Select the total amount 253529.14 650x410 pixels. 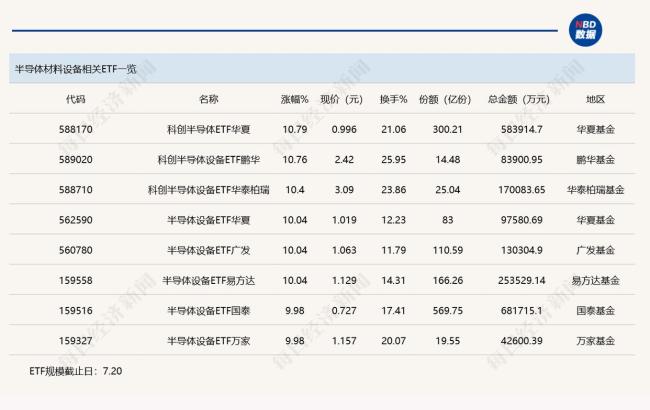click(521, 281)
